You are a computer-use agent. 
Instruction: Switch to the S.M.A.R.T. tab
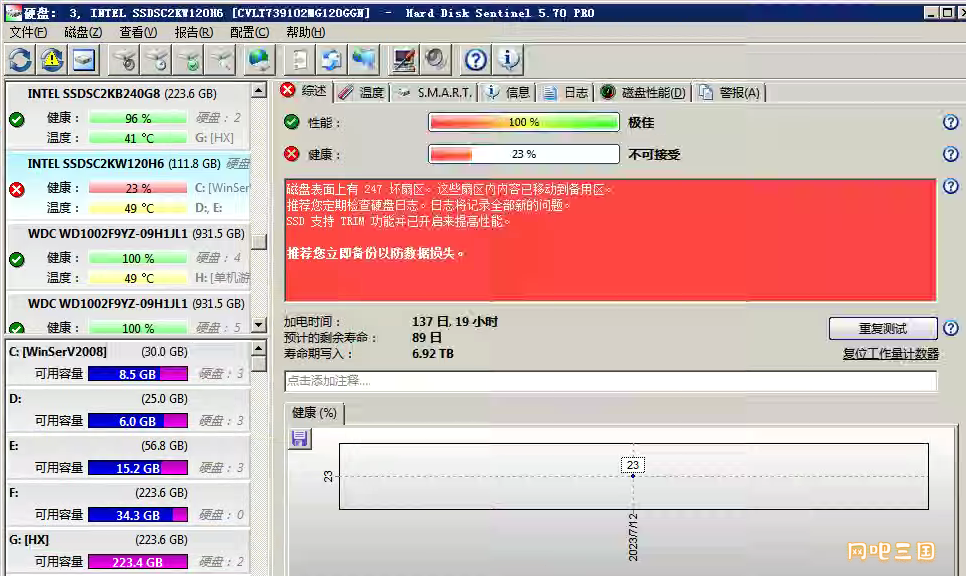pos(435,92)
